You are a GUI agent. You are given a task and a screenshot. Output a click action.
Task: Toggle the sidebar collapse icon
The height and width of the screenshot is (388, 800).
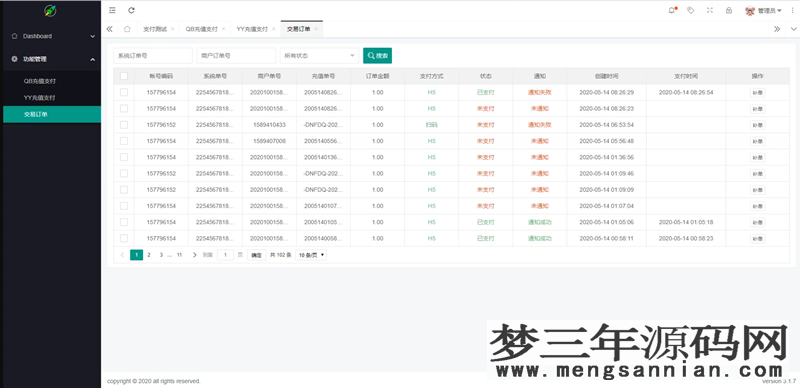[113, 10]
